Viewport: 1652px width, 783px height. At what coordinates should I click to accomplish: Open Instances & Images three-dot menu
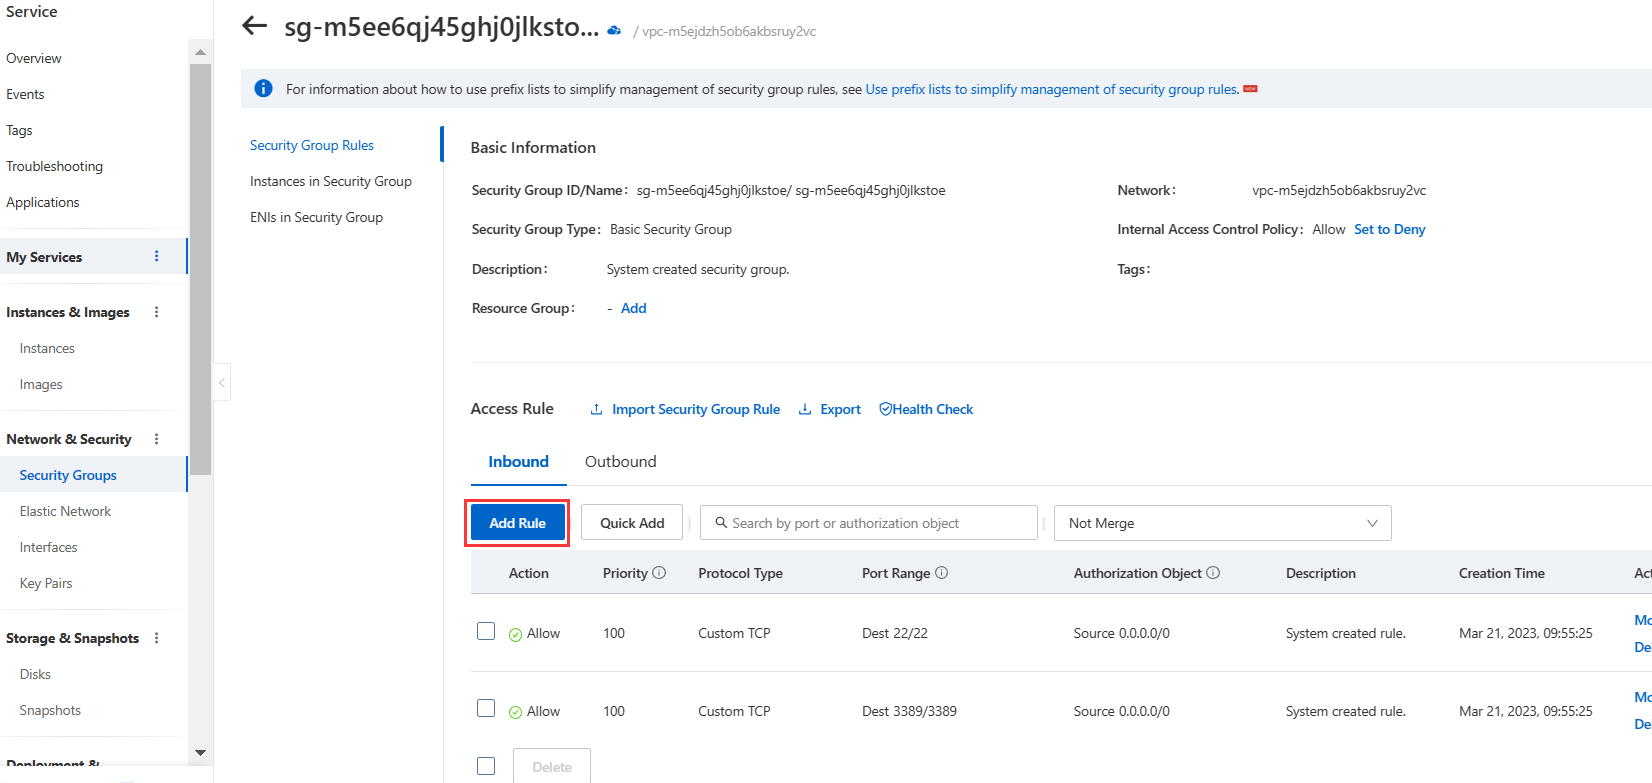(156, 312)
